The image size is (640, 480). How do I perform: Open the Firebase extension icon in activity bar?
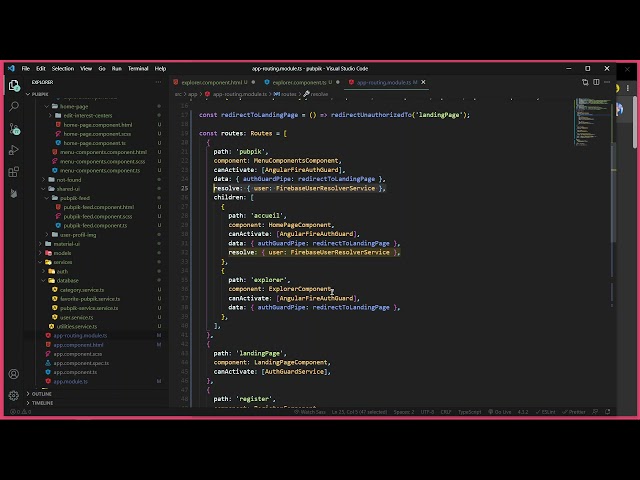tap(14, 193)
